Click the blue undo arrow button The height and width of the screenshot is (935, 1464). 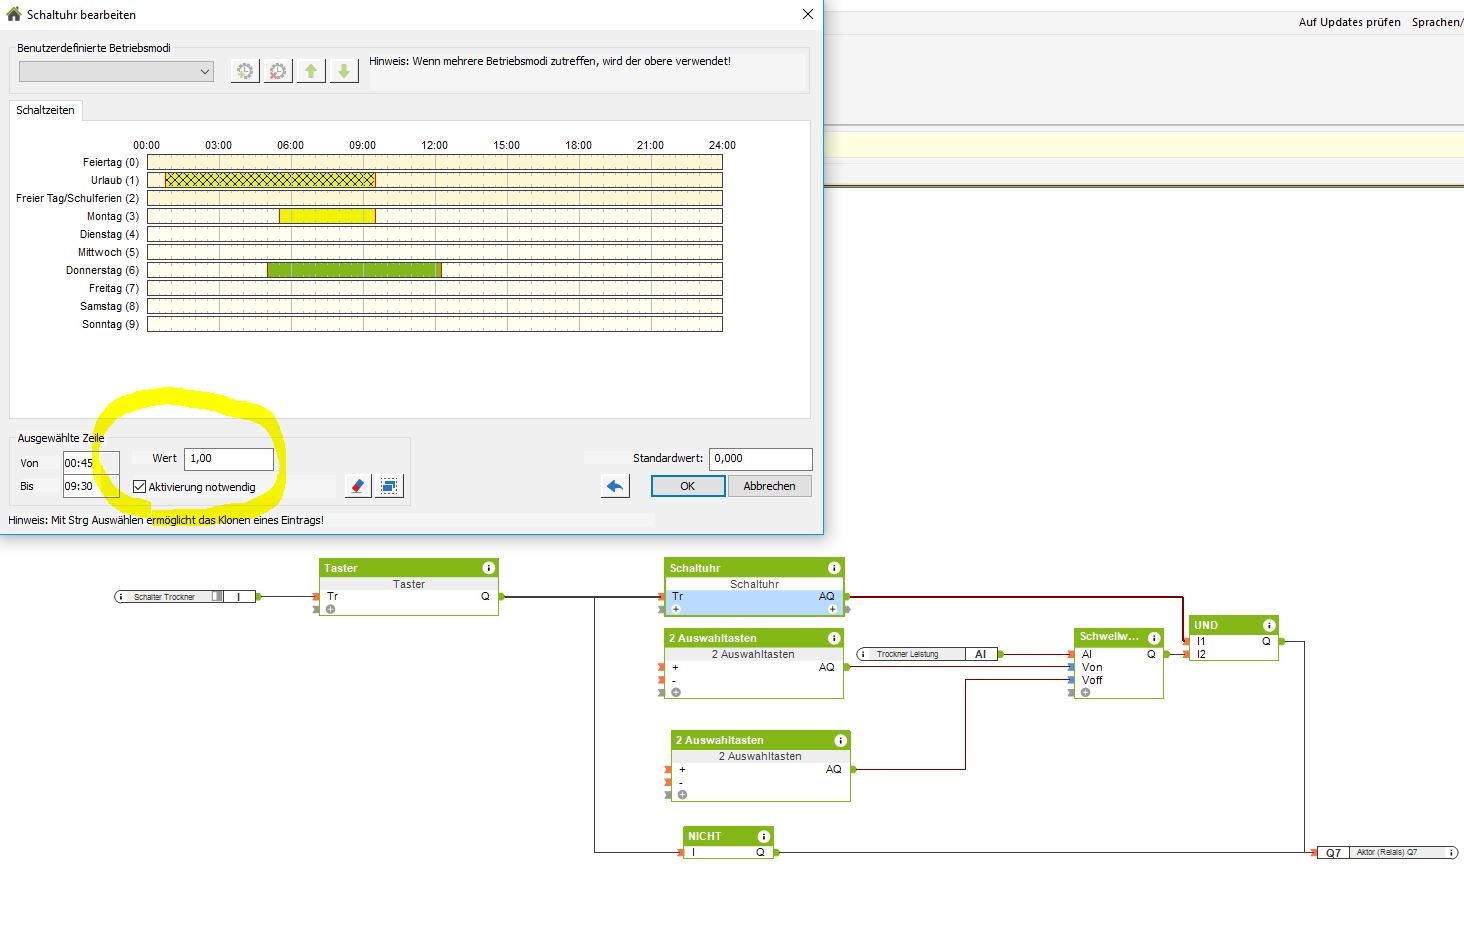pos(615,486)
